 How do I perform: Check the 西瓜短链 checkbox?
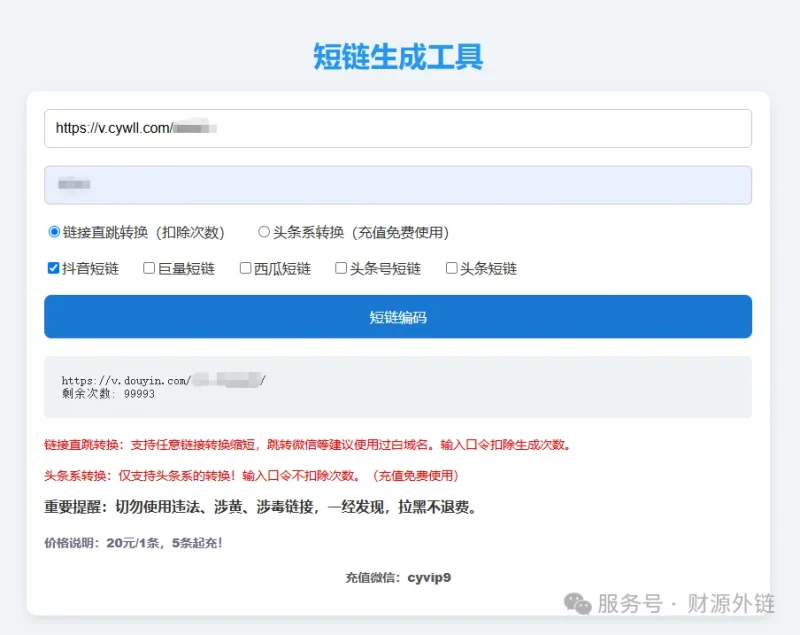[244, 267]
